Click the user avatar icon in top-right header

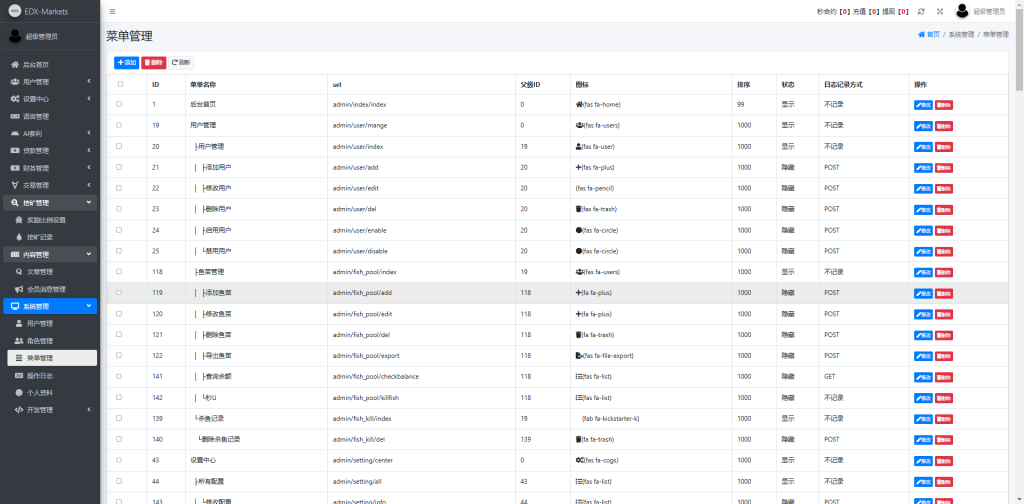962,11
